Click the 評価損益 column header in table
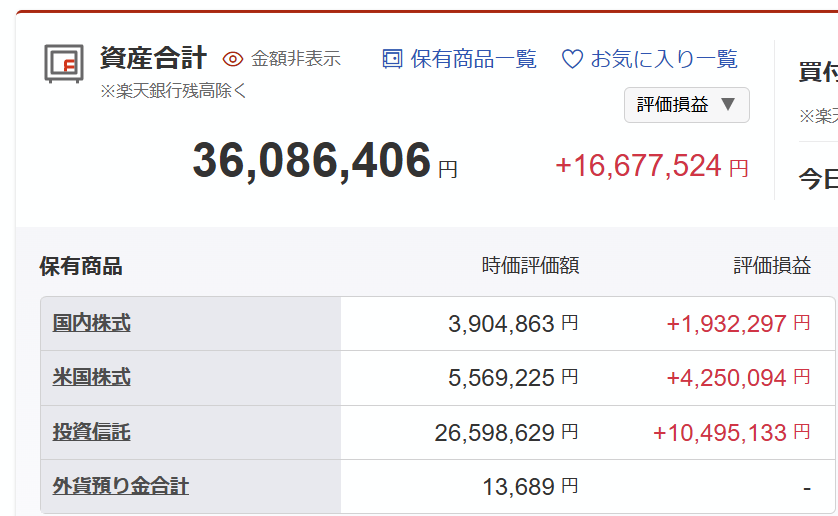This screenshot has height=516, width=838. tap(772, 266)
